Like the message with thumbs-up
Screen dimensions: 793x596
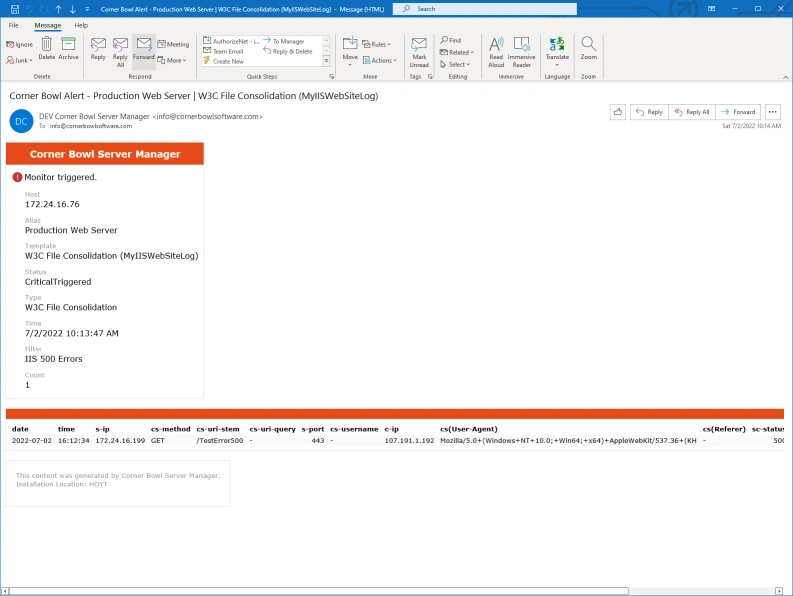(x=618, y=112)
